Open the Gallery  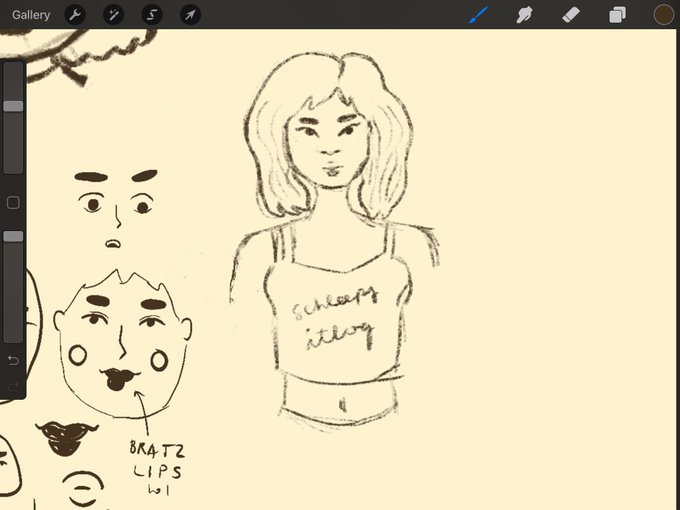31,15
